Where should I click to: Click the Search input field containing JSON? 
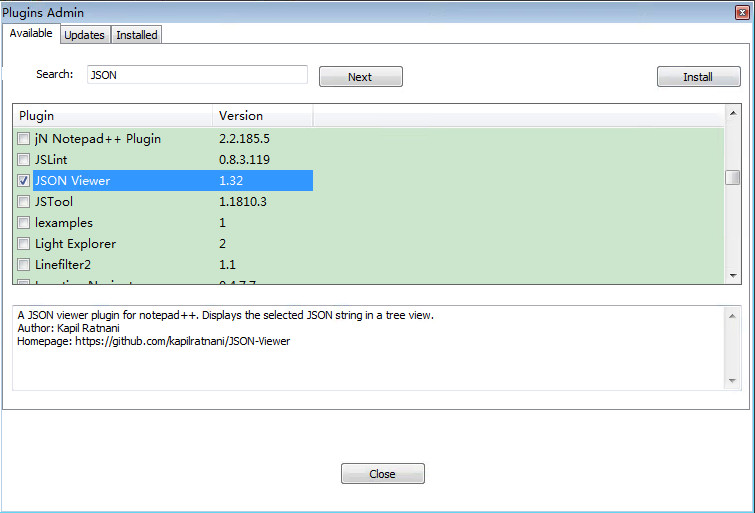(x=197, y=75)
